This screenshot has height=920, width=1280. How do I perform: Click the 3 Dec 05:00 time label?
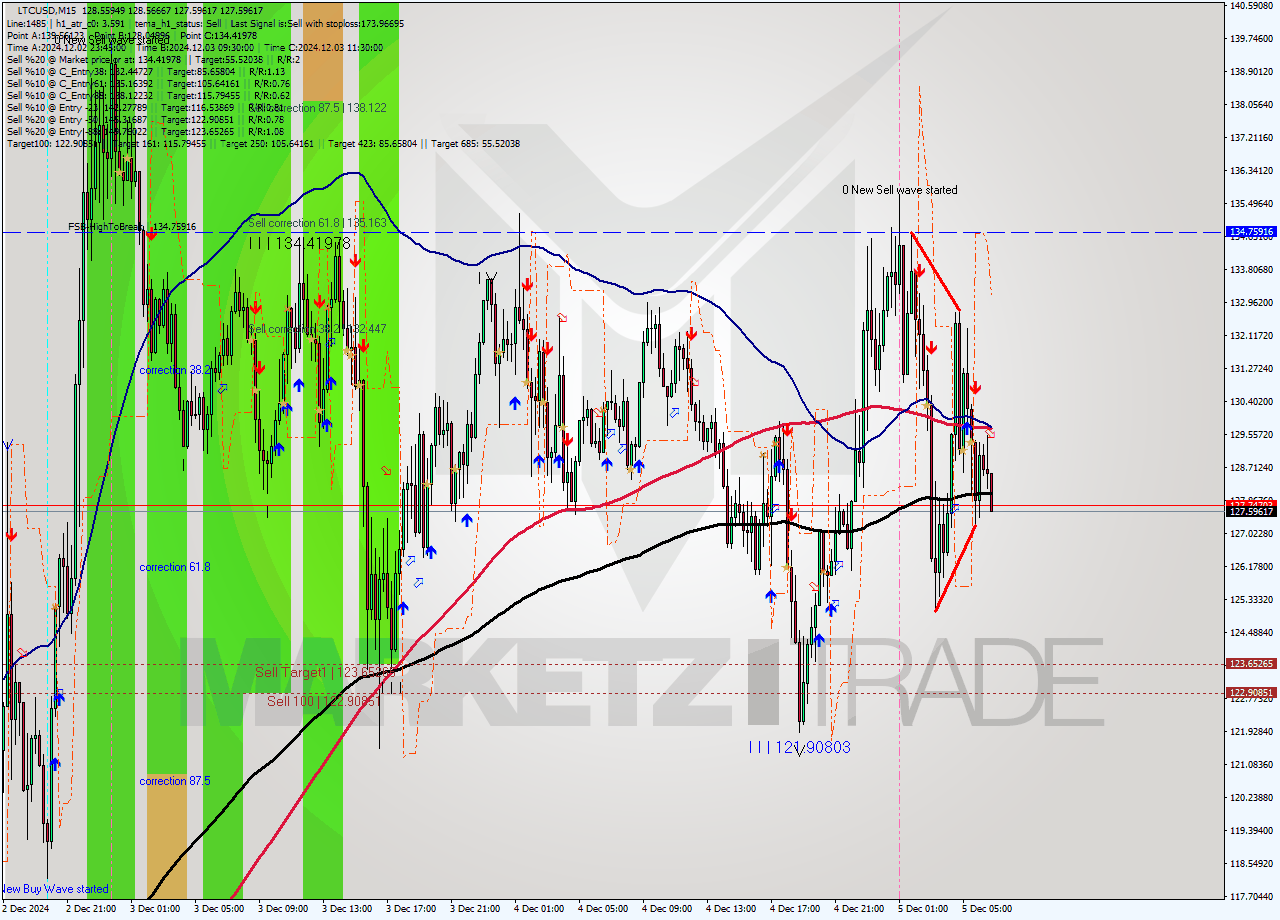pos(220,909)
